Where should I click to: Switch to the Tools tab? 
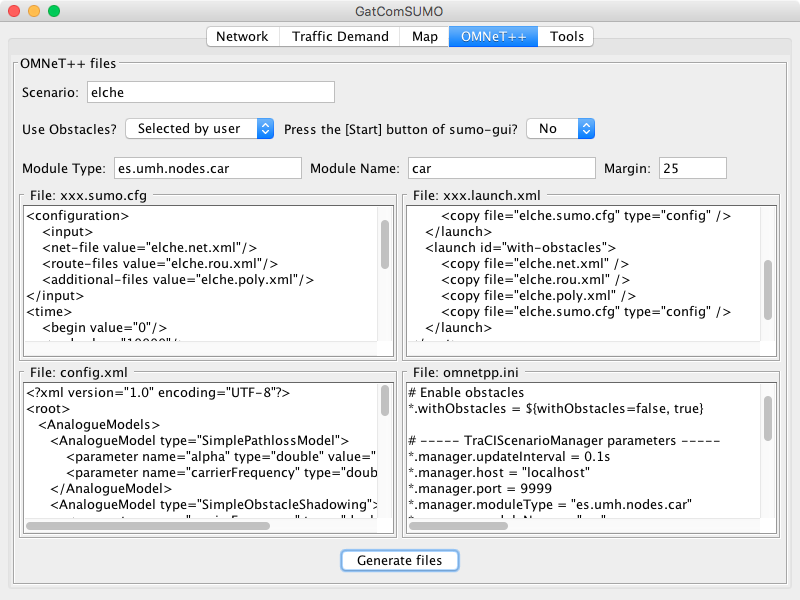(x=566, y=37)
